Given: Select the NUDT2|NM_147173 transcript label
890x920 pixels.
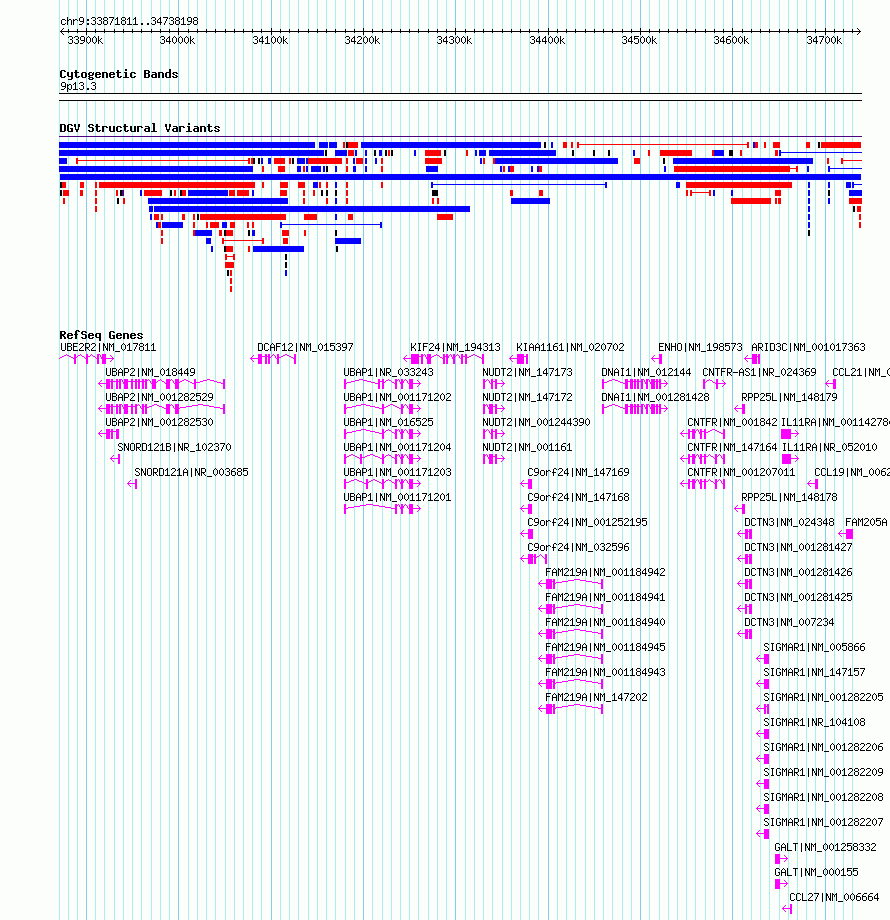Looking at the screenshot, I should (x=527, y=373).
